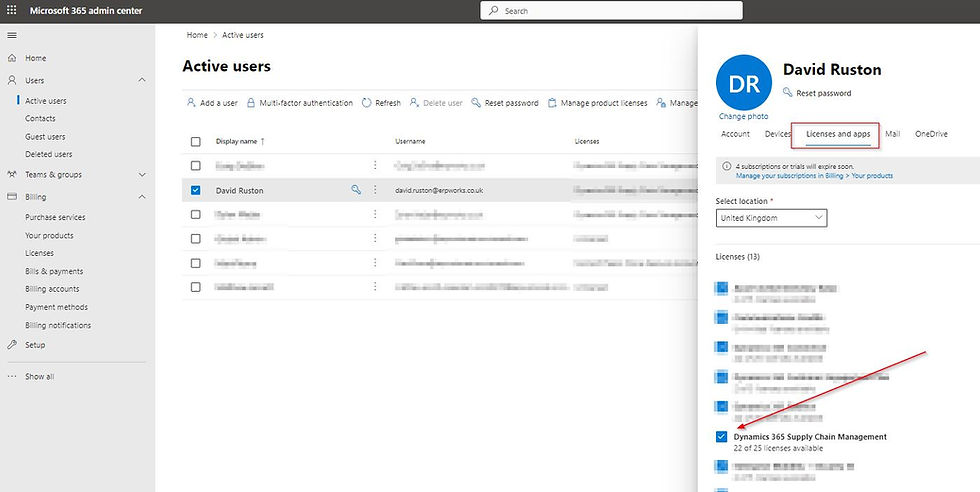Click the Reset password key icon in toolbar
The image size is (980, 492).
click(x=476, y=103)
